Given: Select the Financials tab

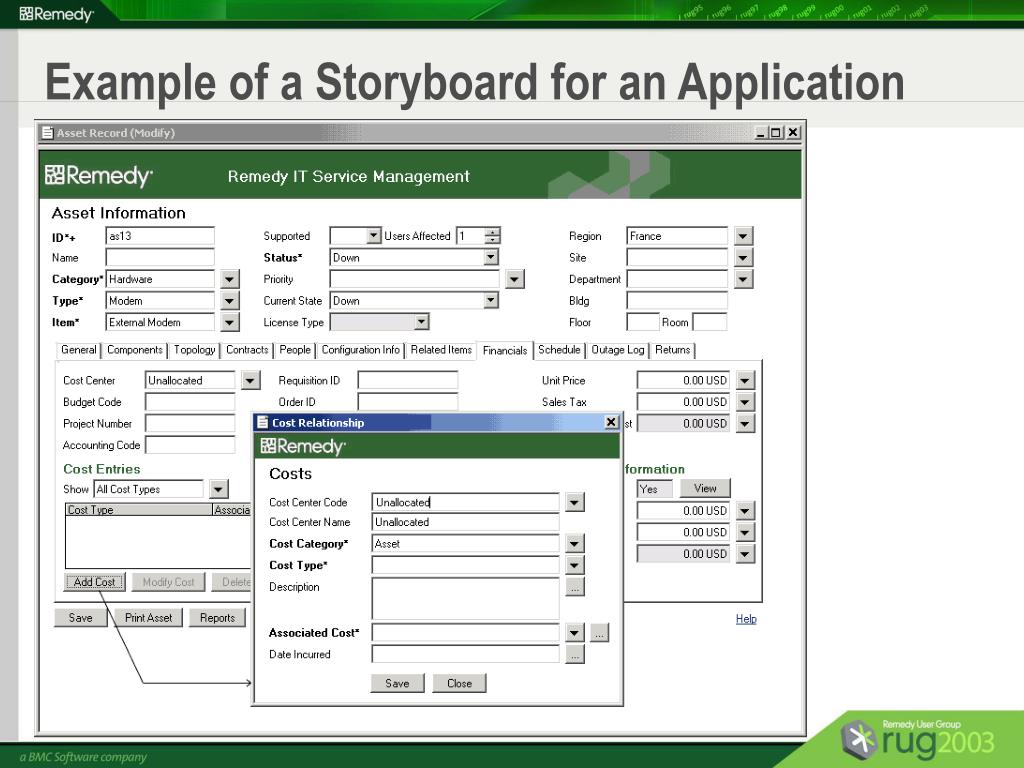Looking at the screenshot, I should pos(505,351).
